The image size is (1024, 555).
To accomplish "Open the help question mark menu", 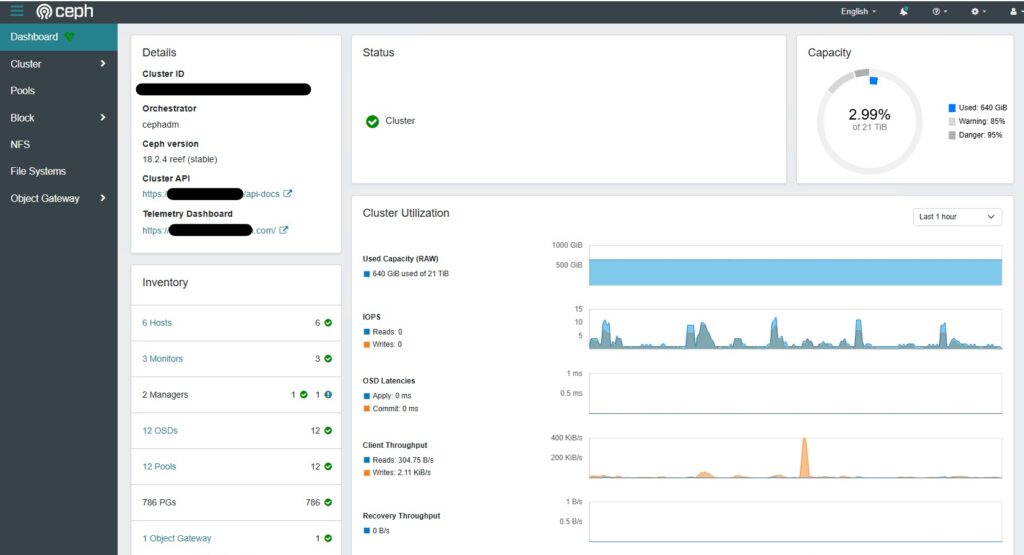I will point(938,12).
